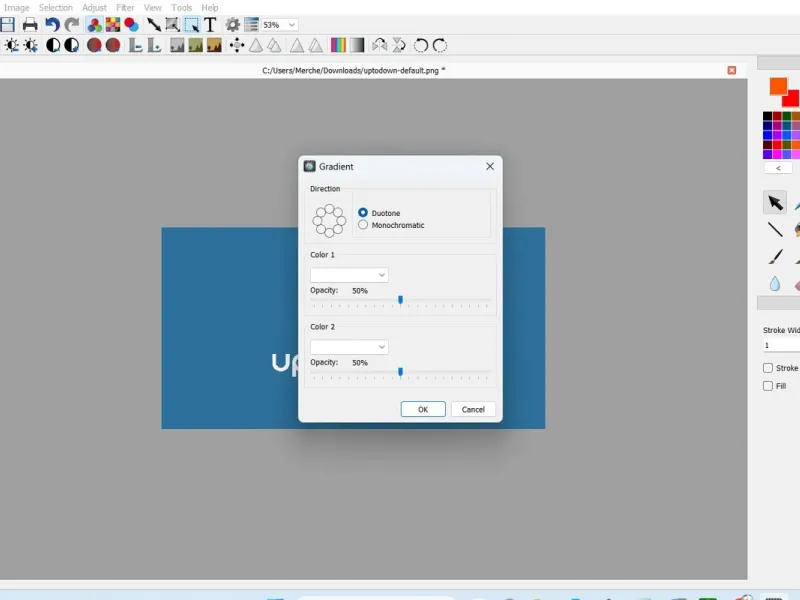This screenshot has height=600, width=800.
Task: Select the water drop blur tool
Action: [x=774, y=283]
